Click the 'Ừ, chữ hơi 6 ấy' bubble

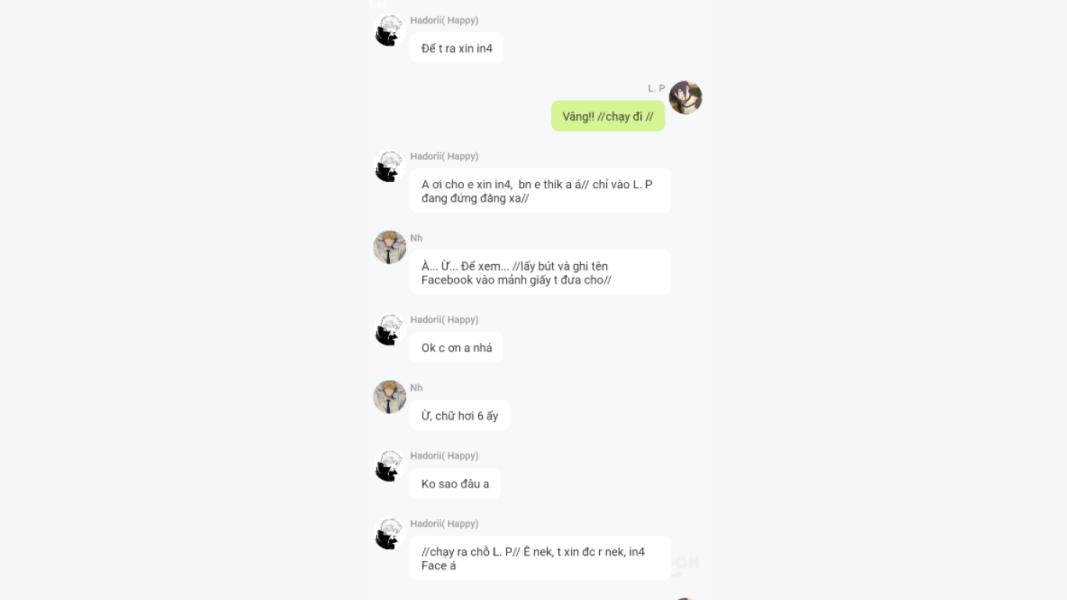[x=459, y=416]
